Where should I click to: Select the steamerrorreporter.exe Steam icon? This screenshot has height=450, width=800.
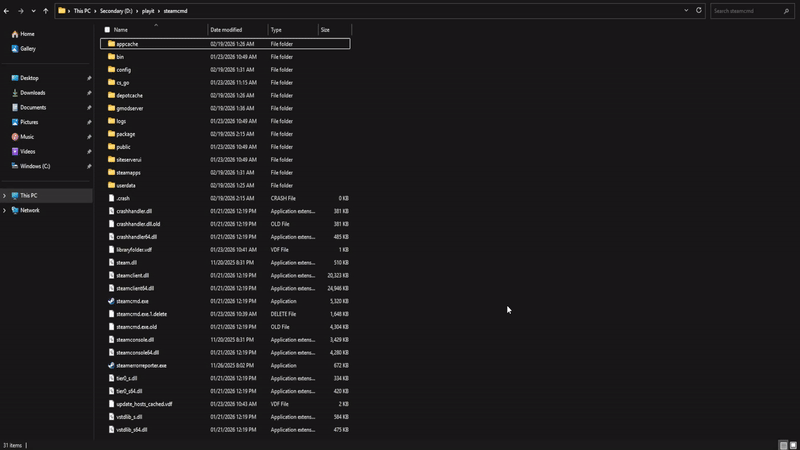pos(111,365)
